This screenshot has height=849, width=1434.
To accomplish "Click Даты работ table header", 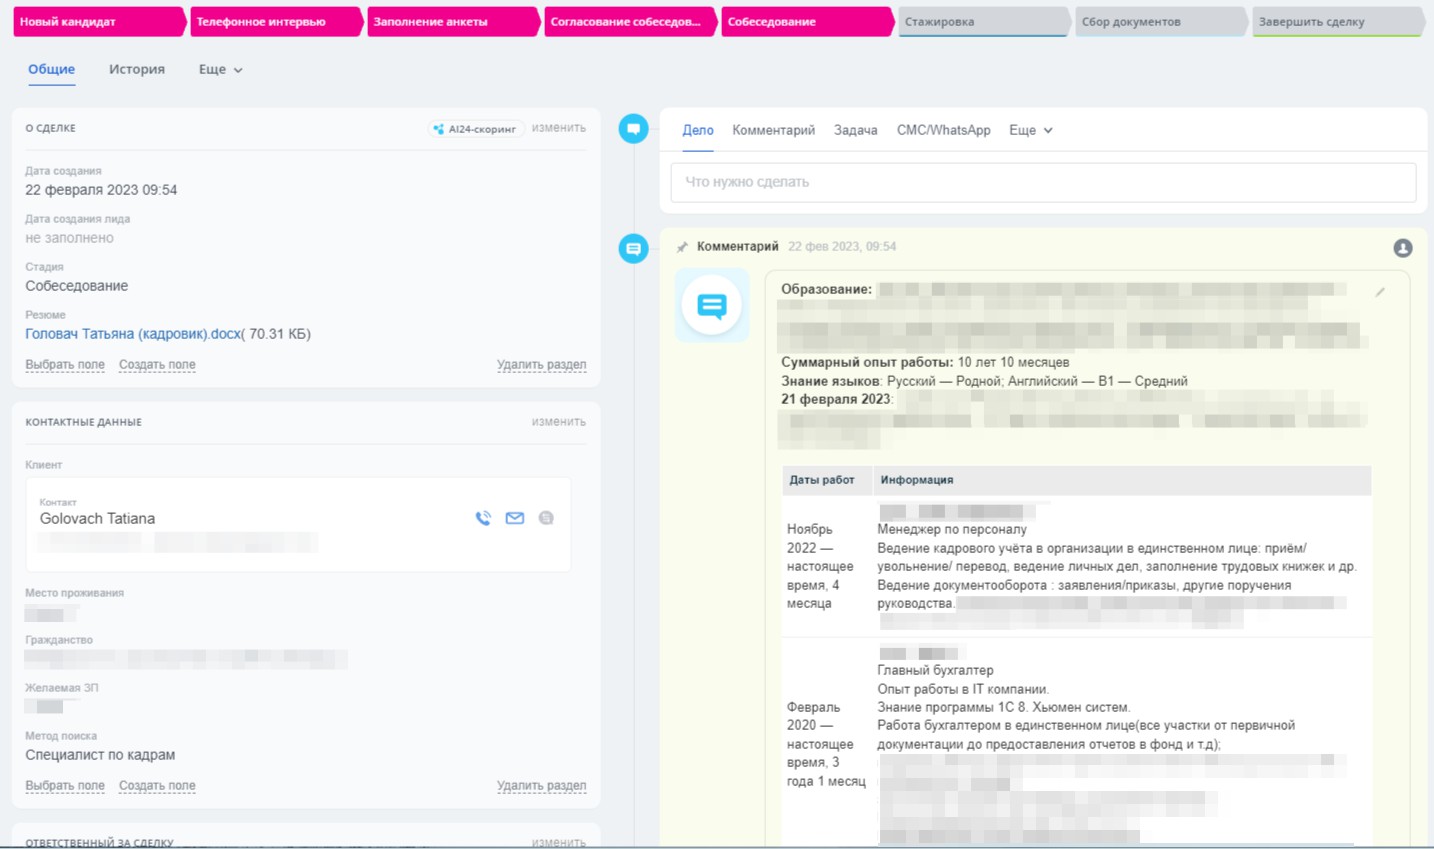I will pos(822,480).
